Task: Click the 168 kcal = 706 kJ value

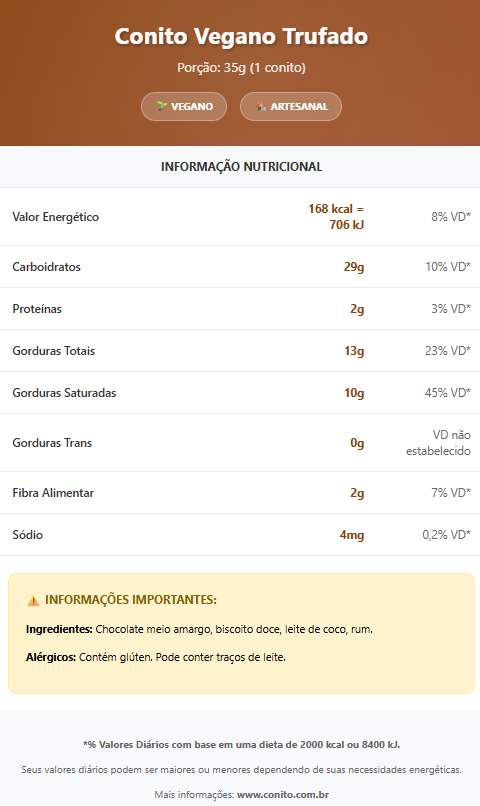Action: coord(336,216)
